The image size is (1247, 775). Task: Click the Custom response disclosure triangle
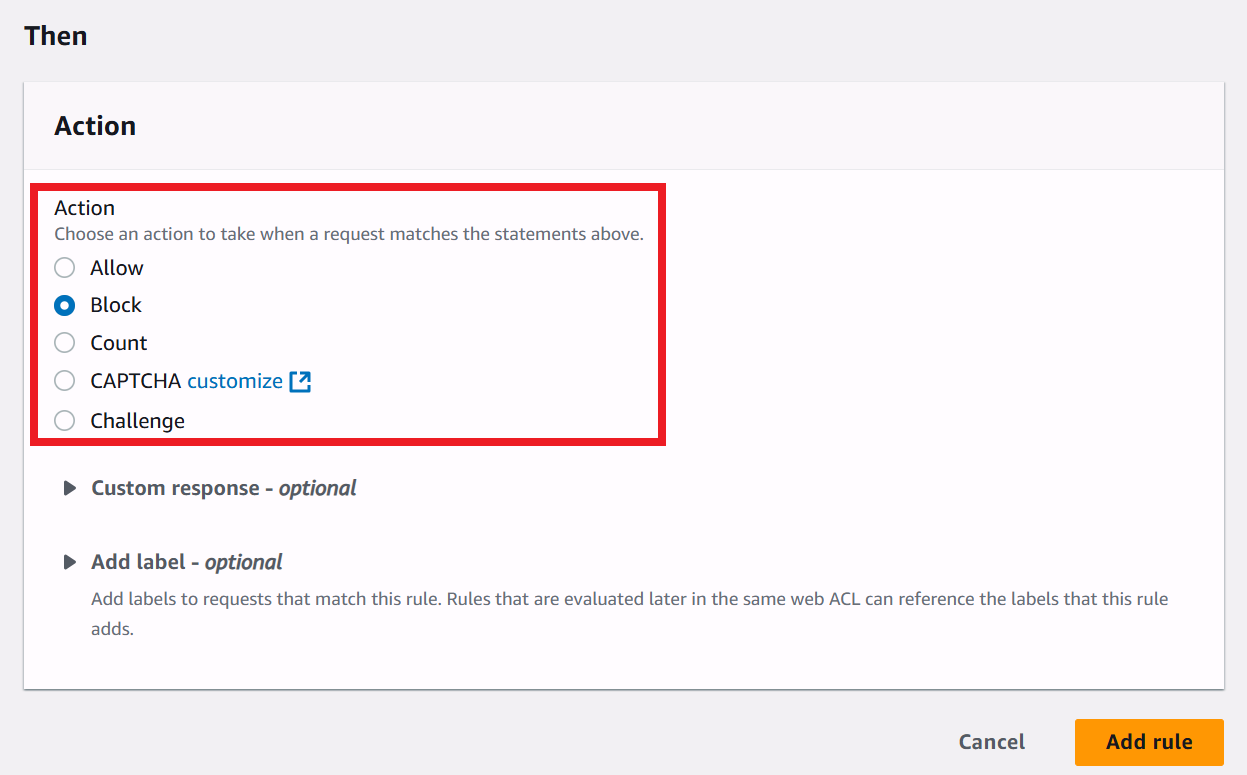coord(70,488)
